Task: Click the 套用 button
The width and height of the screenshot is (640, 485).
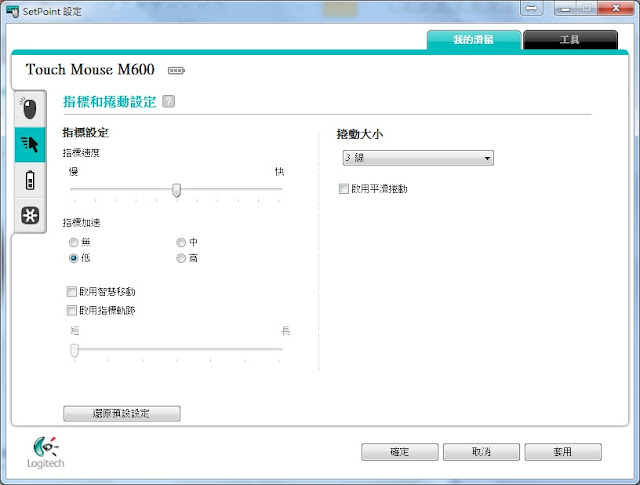Action: click(x=563, y=452)
